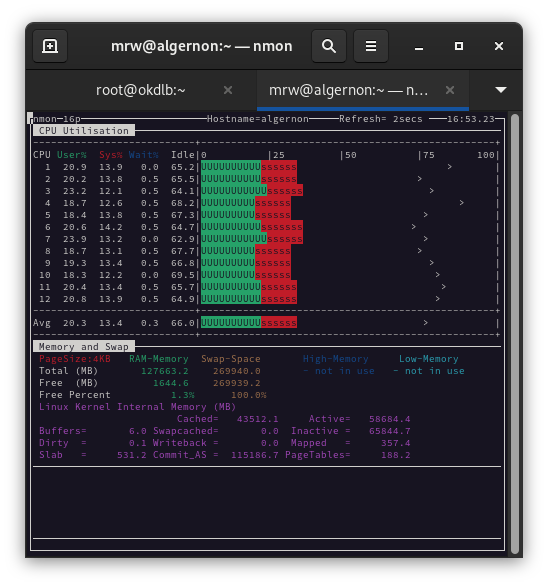
Task: Click the Low-Memory label
Action: point(429,359)
